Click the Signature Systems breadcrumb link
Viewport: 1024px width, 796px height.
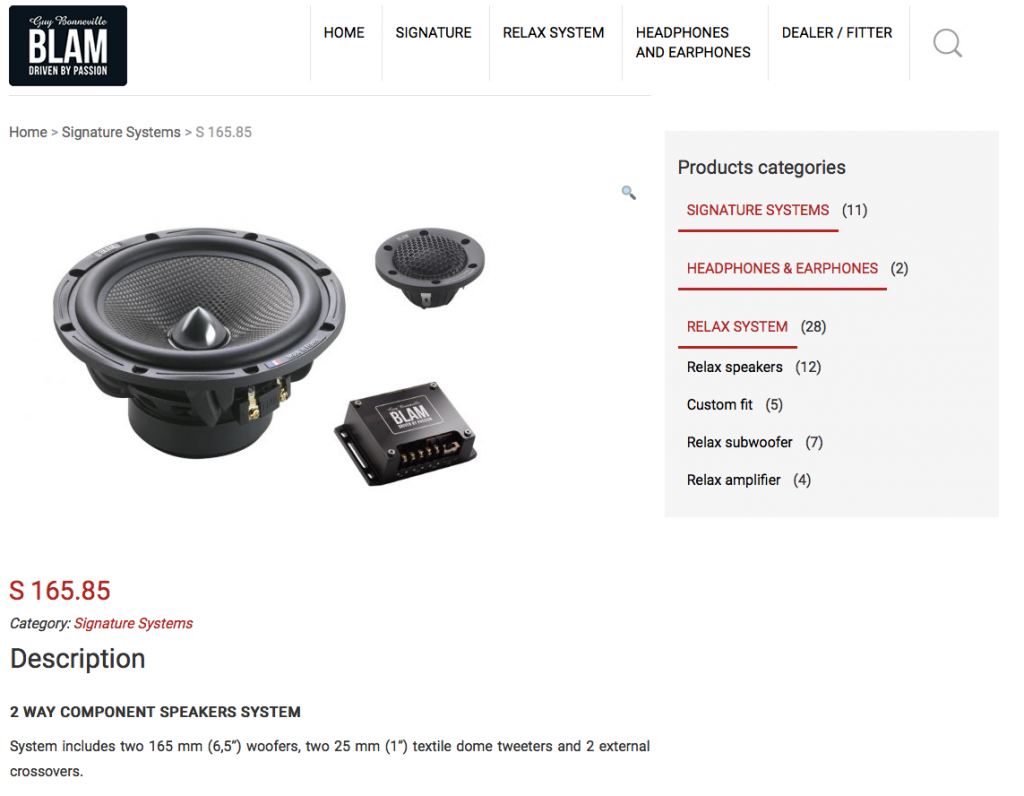[x=121, y=132]
